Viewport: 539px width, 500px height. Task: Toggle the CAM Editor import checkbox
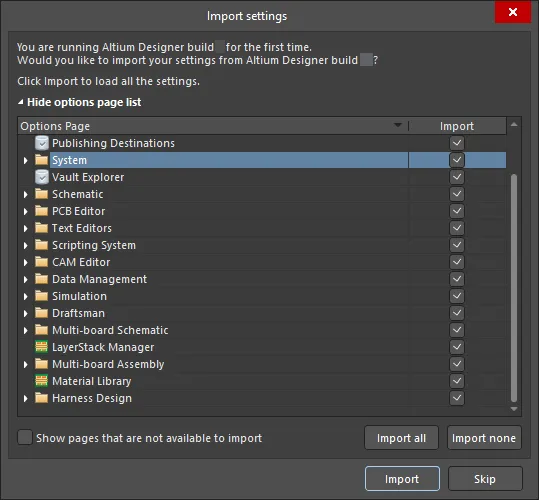tap(457, 262)
